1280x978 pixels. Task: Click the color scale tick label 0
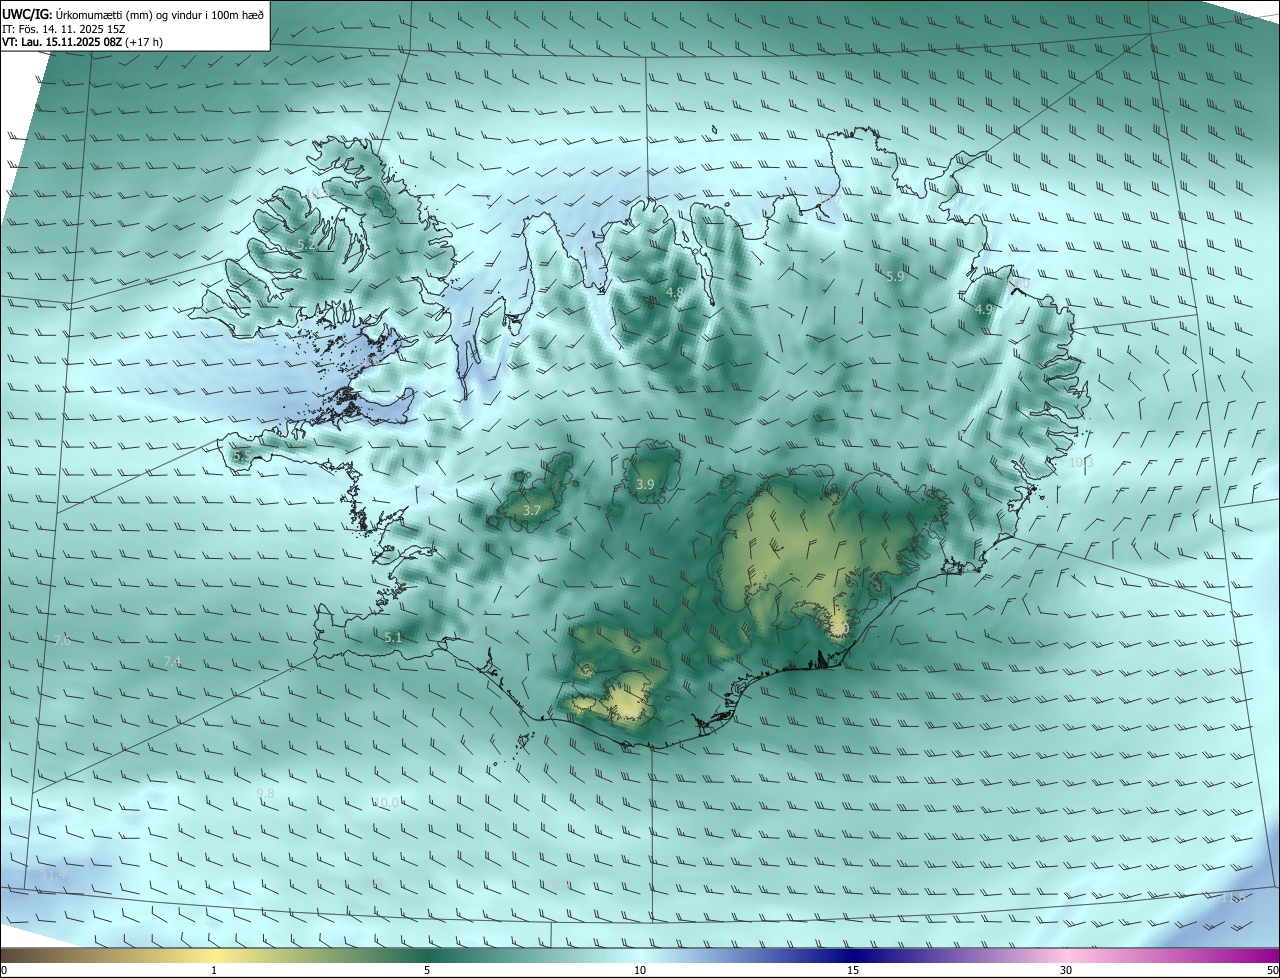point(4,971)
